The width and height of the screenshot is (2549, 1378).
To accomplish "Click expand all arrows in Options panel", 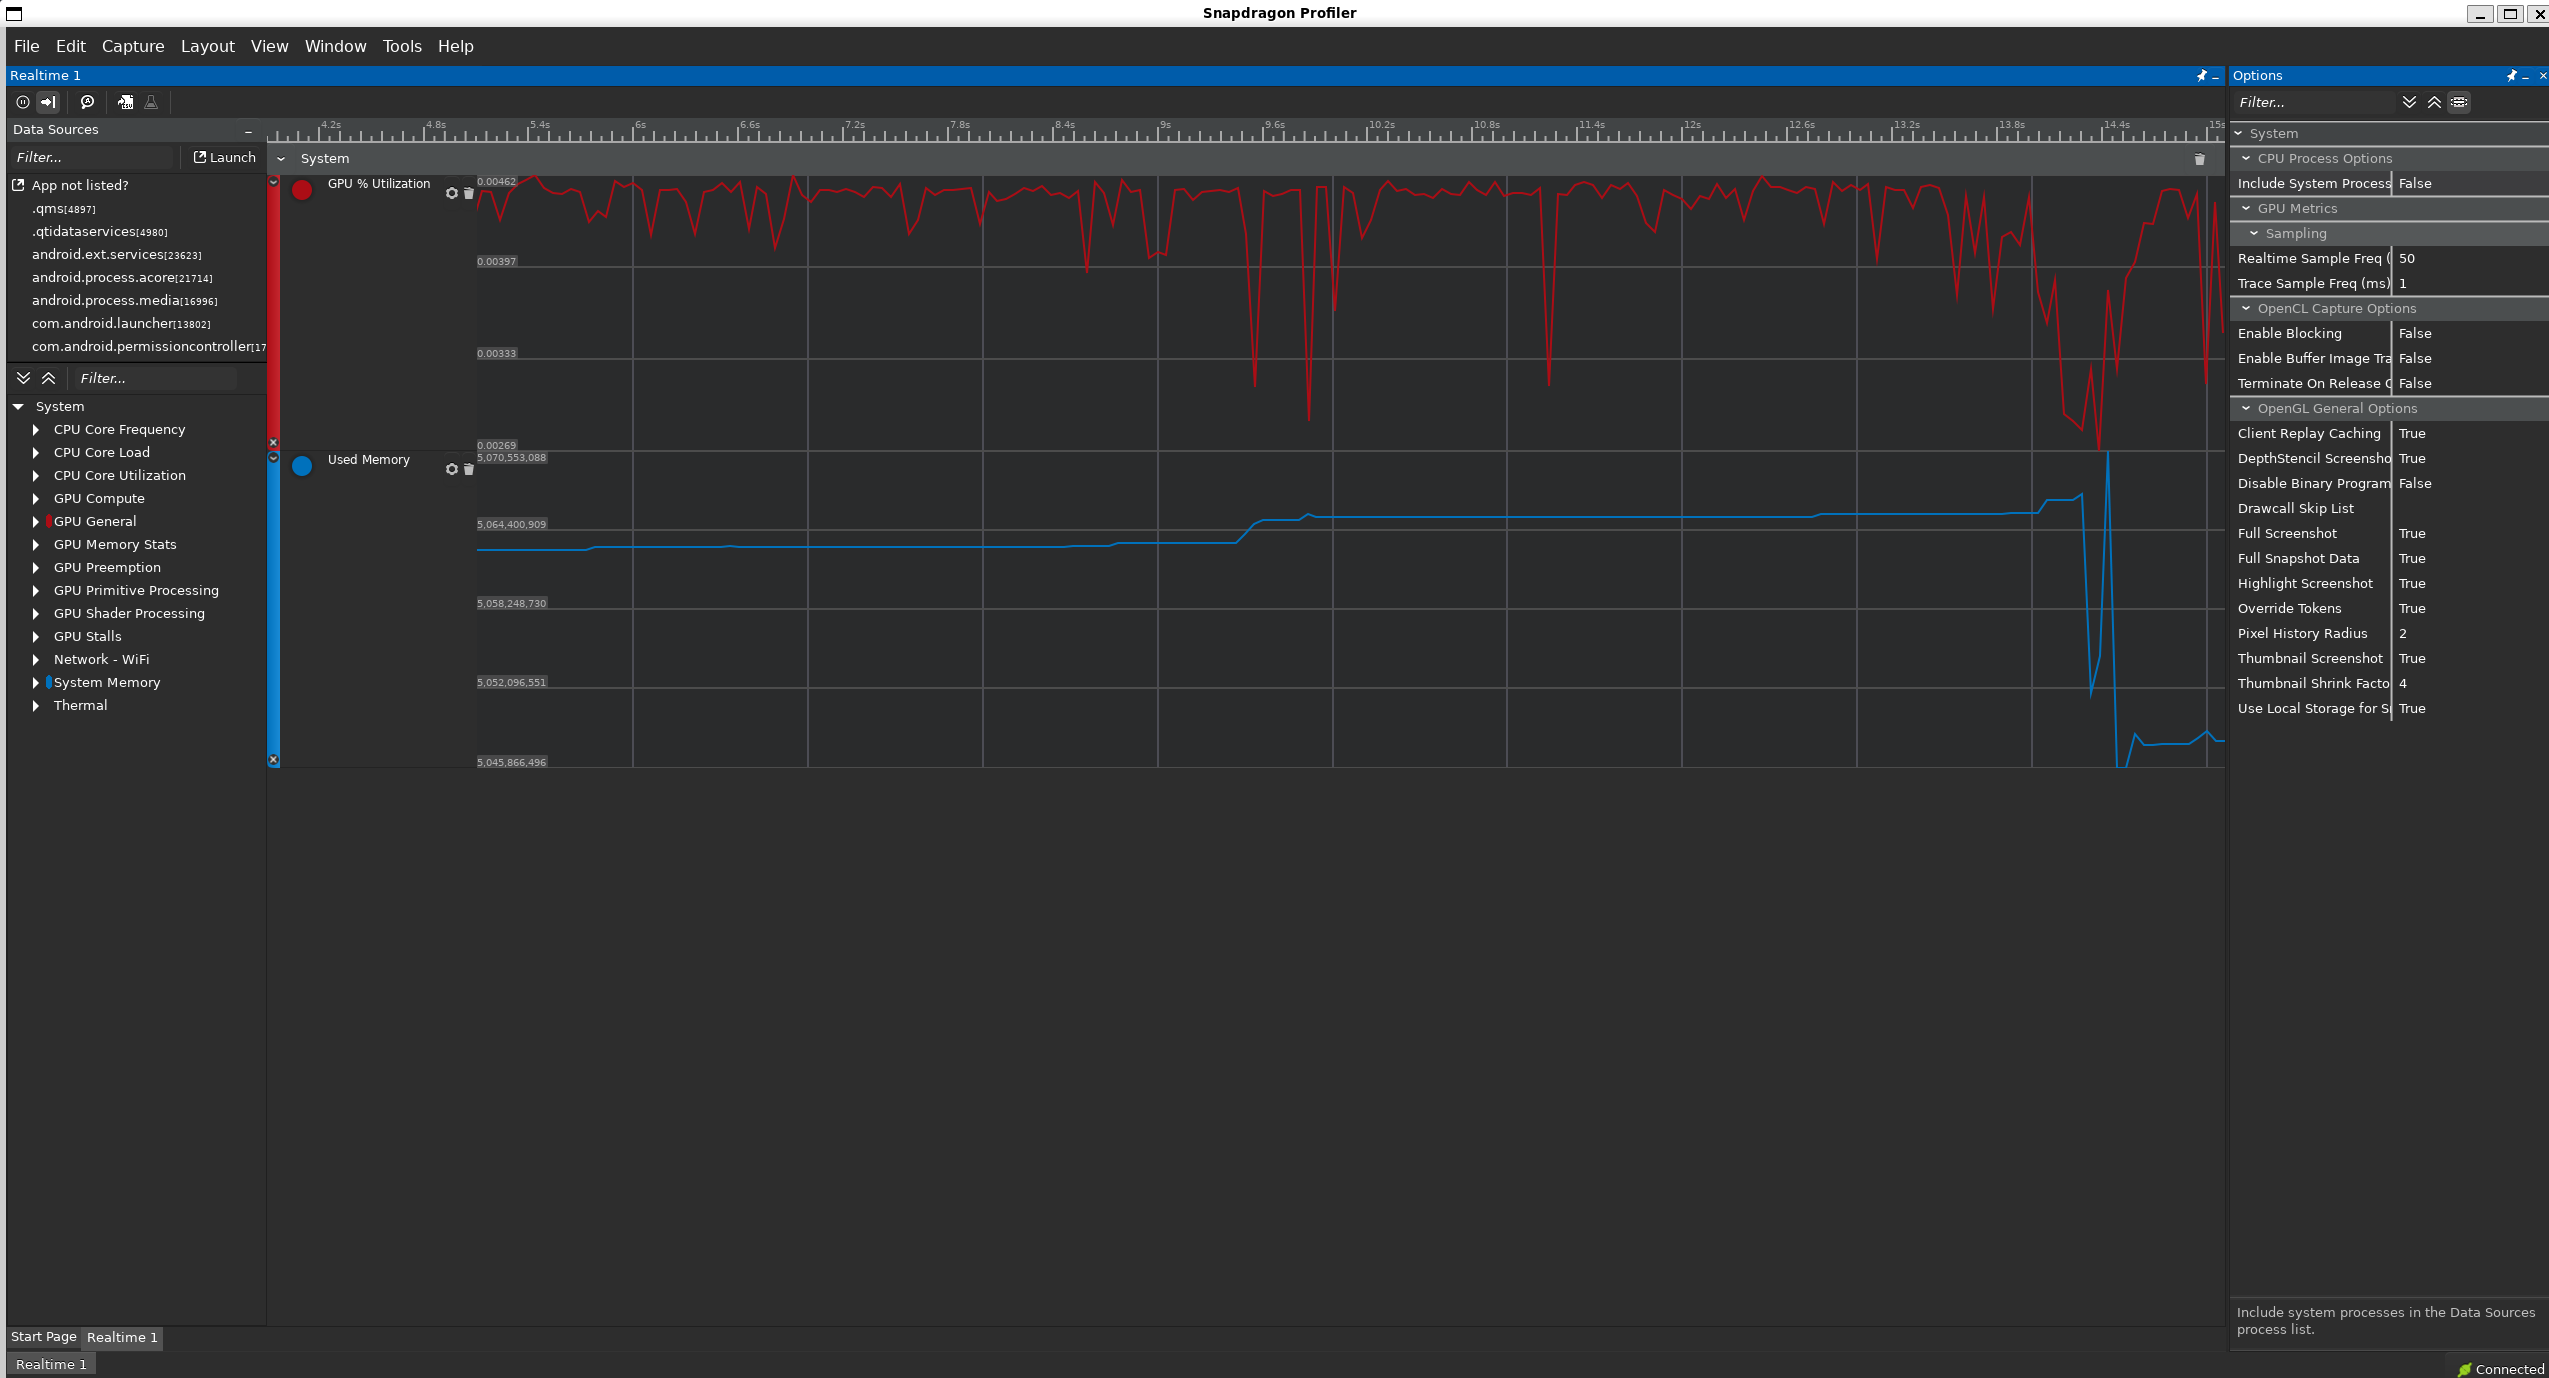I will (2409, 102).
